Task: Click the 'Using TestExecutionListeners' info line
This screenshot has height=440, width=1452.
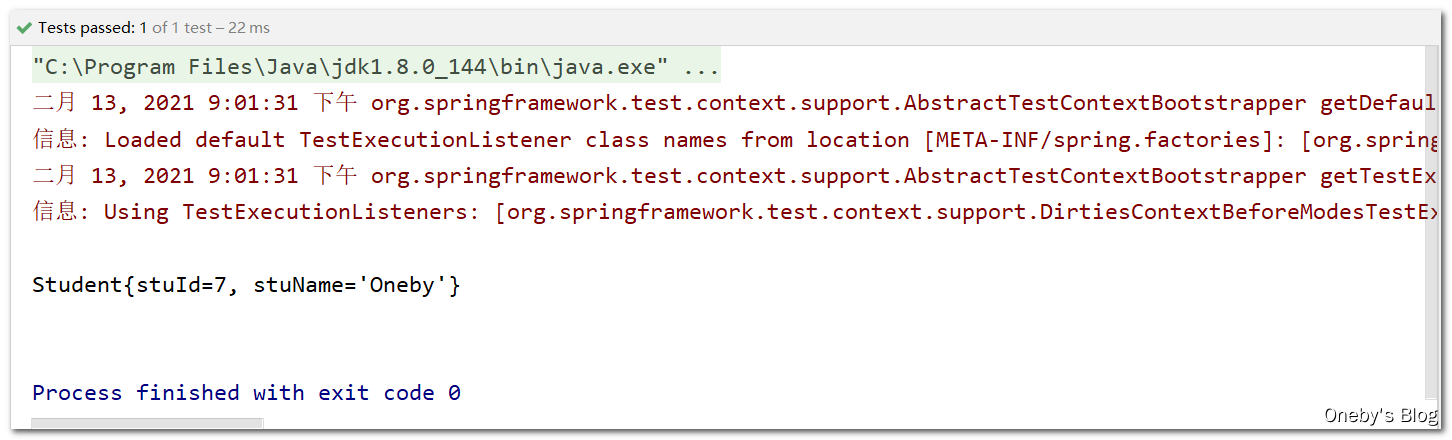Action: (x=734, y=212)
